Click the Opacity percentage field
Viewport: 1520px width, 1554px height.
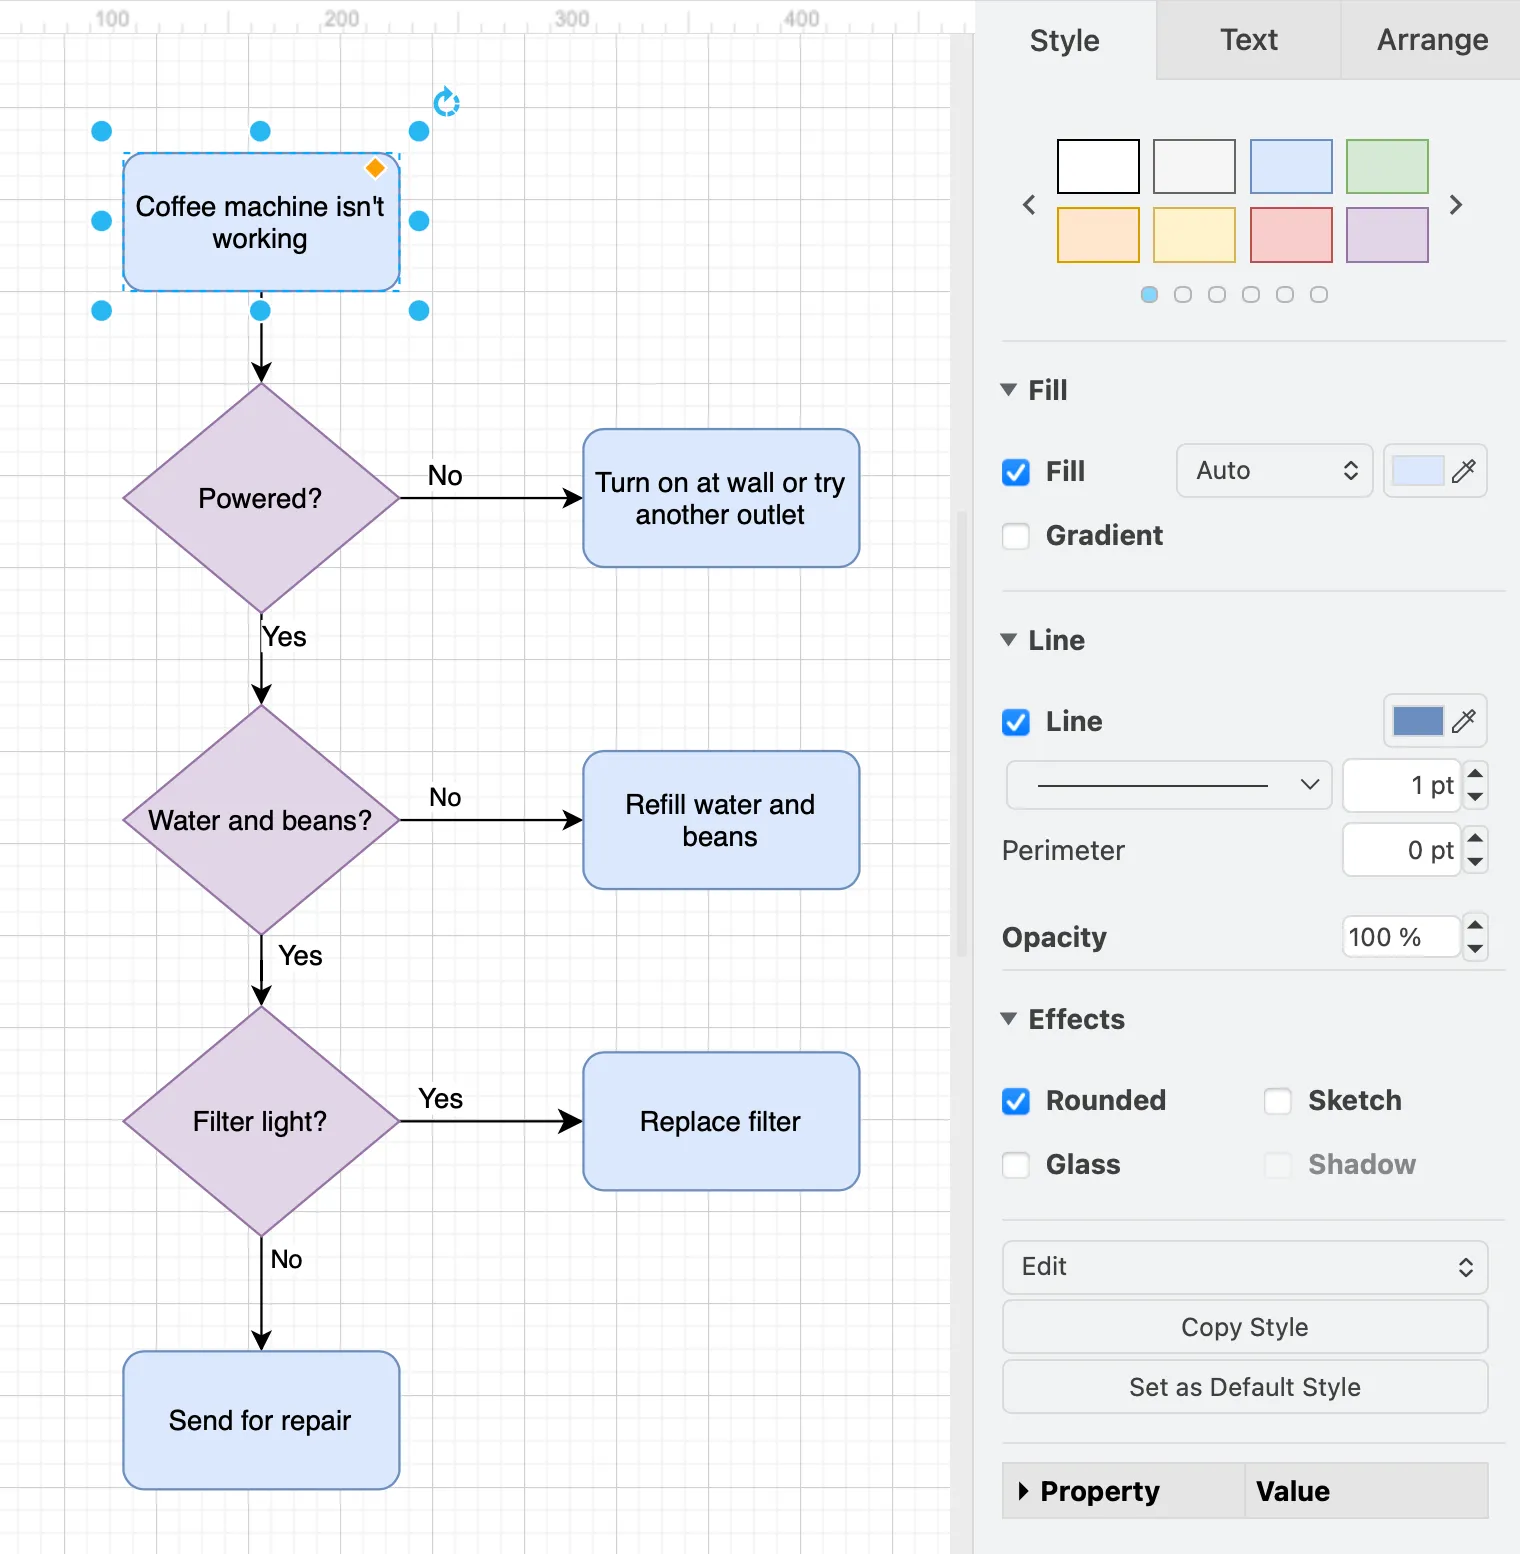[x=1402, y=937]
